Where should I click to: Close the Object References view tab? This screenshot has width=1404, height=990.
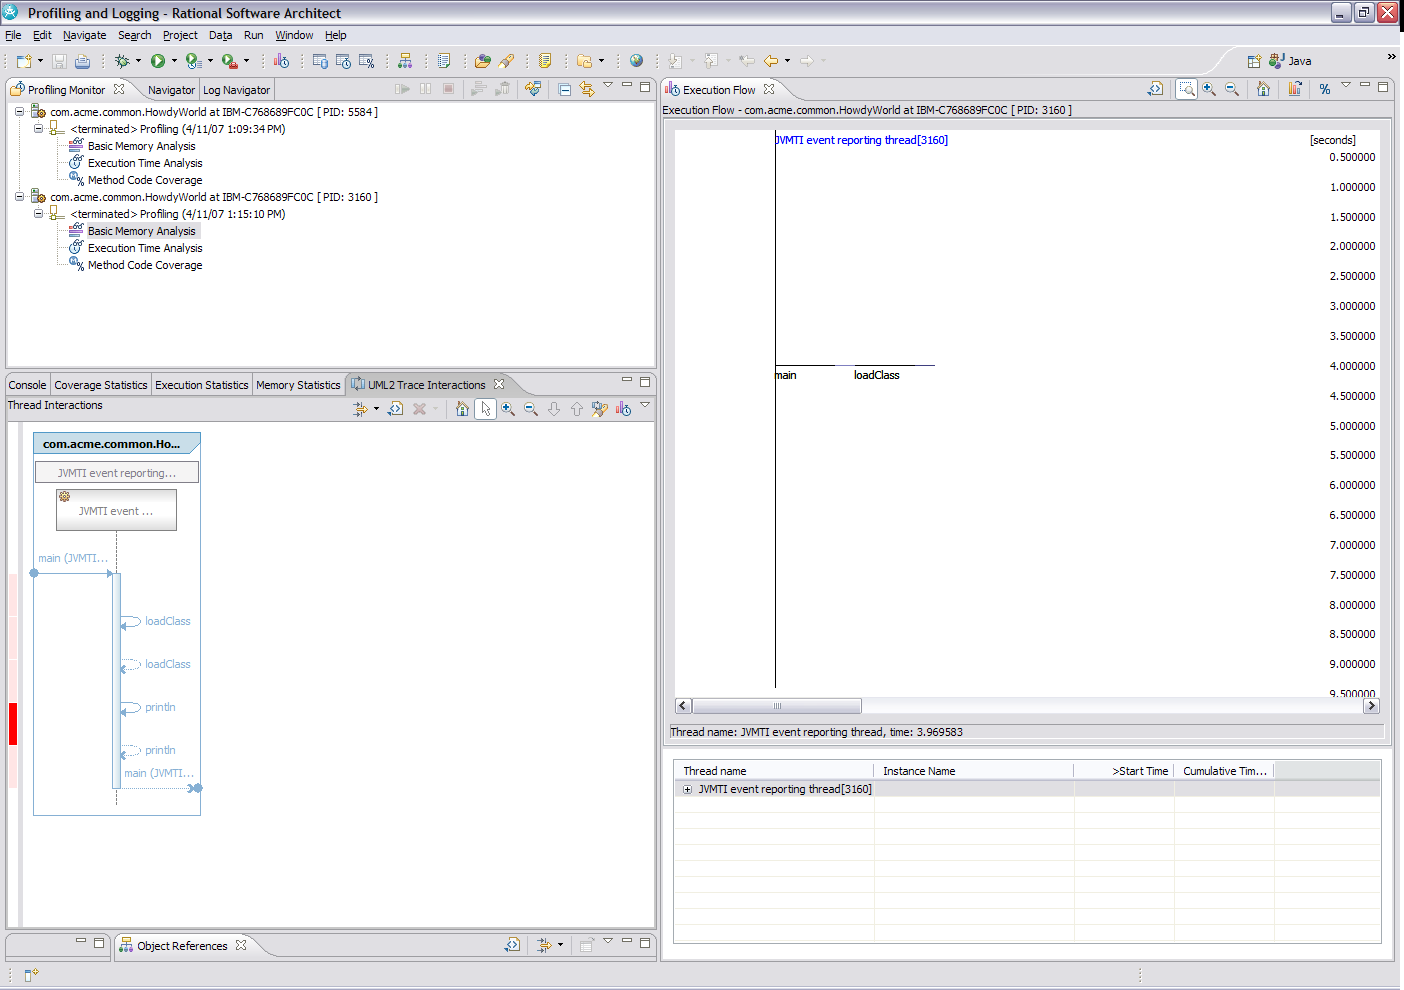[x=241, y=945]
